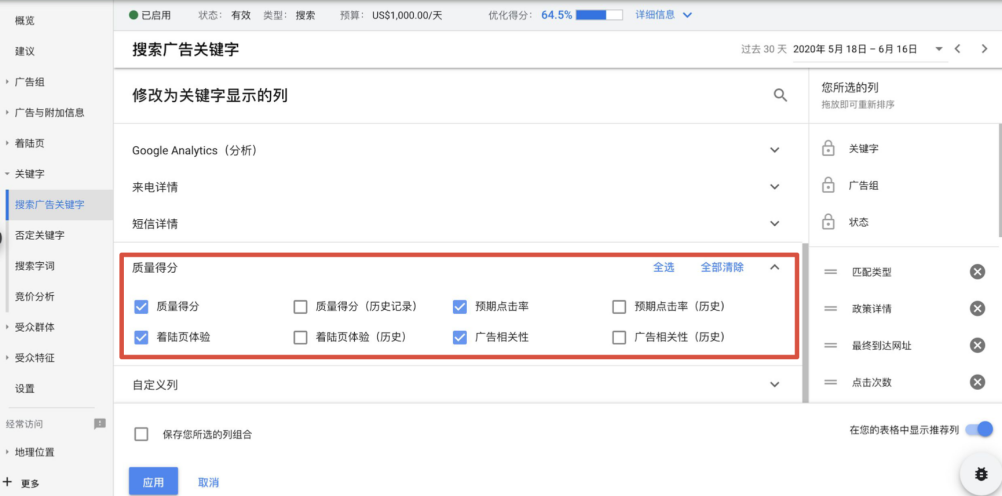Uncheck the 质量得分 checkbox
This screenshot has width=1002, height=496.
(141, 307)
